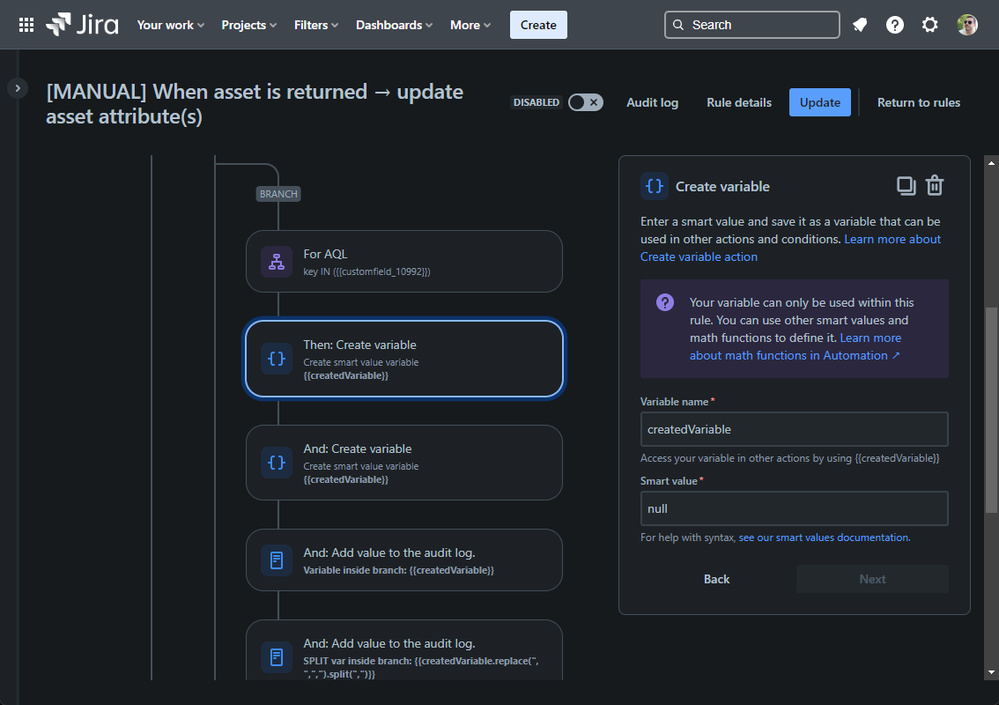
Task: Open the settings gear icon
Action: tap(930, 25)
